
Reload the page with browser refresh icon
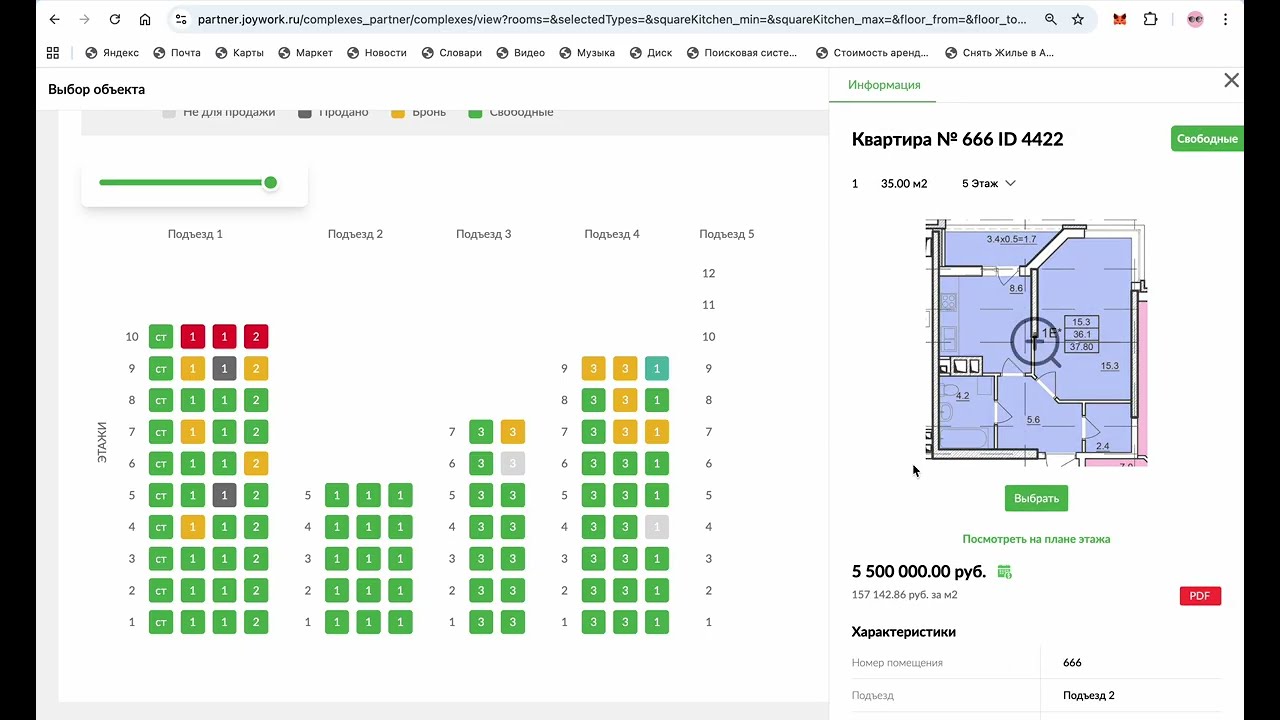[115, 19]
